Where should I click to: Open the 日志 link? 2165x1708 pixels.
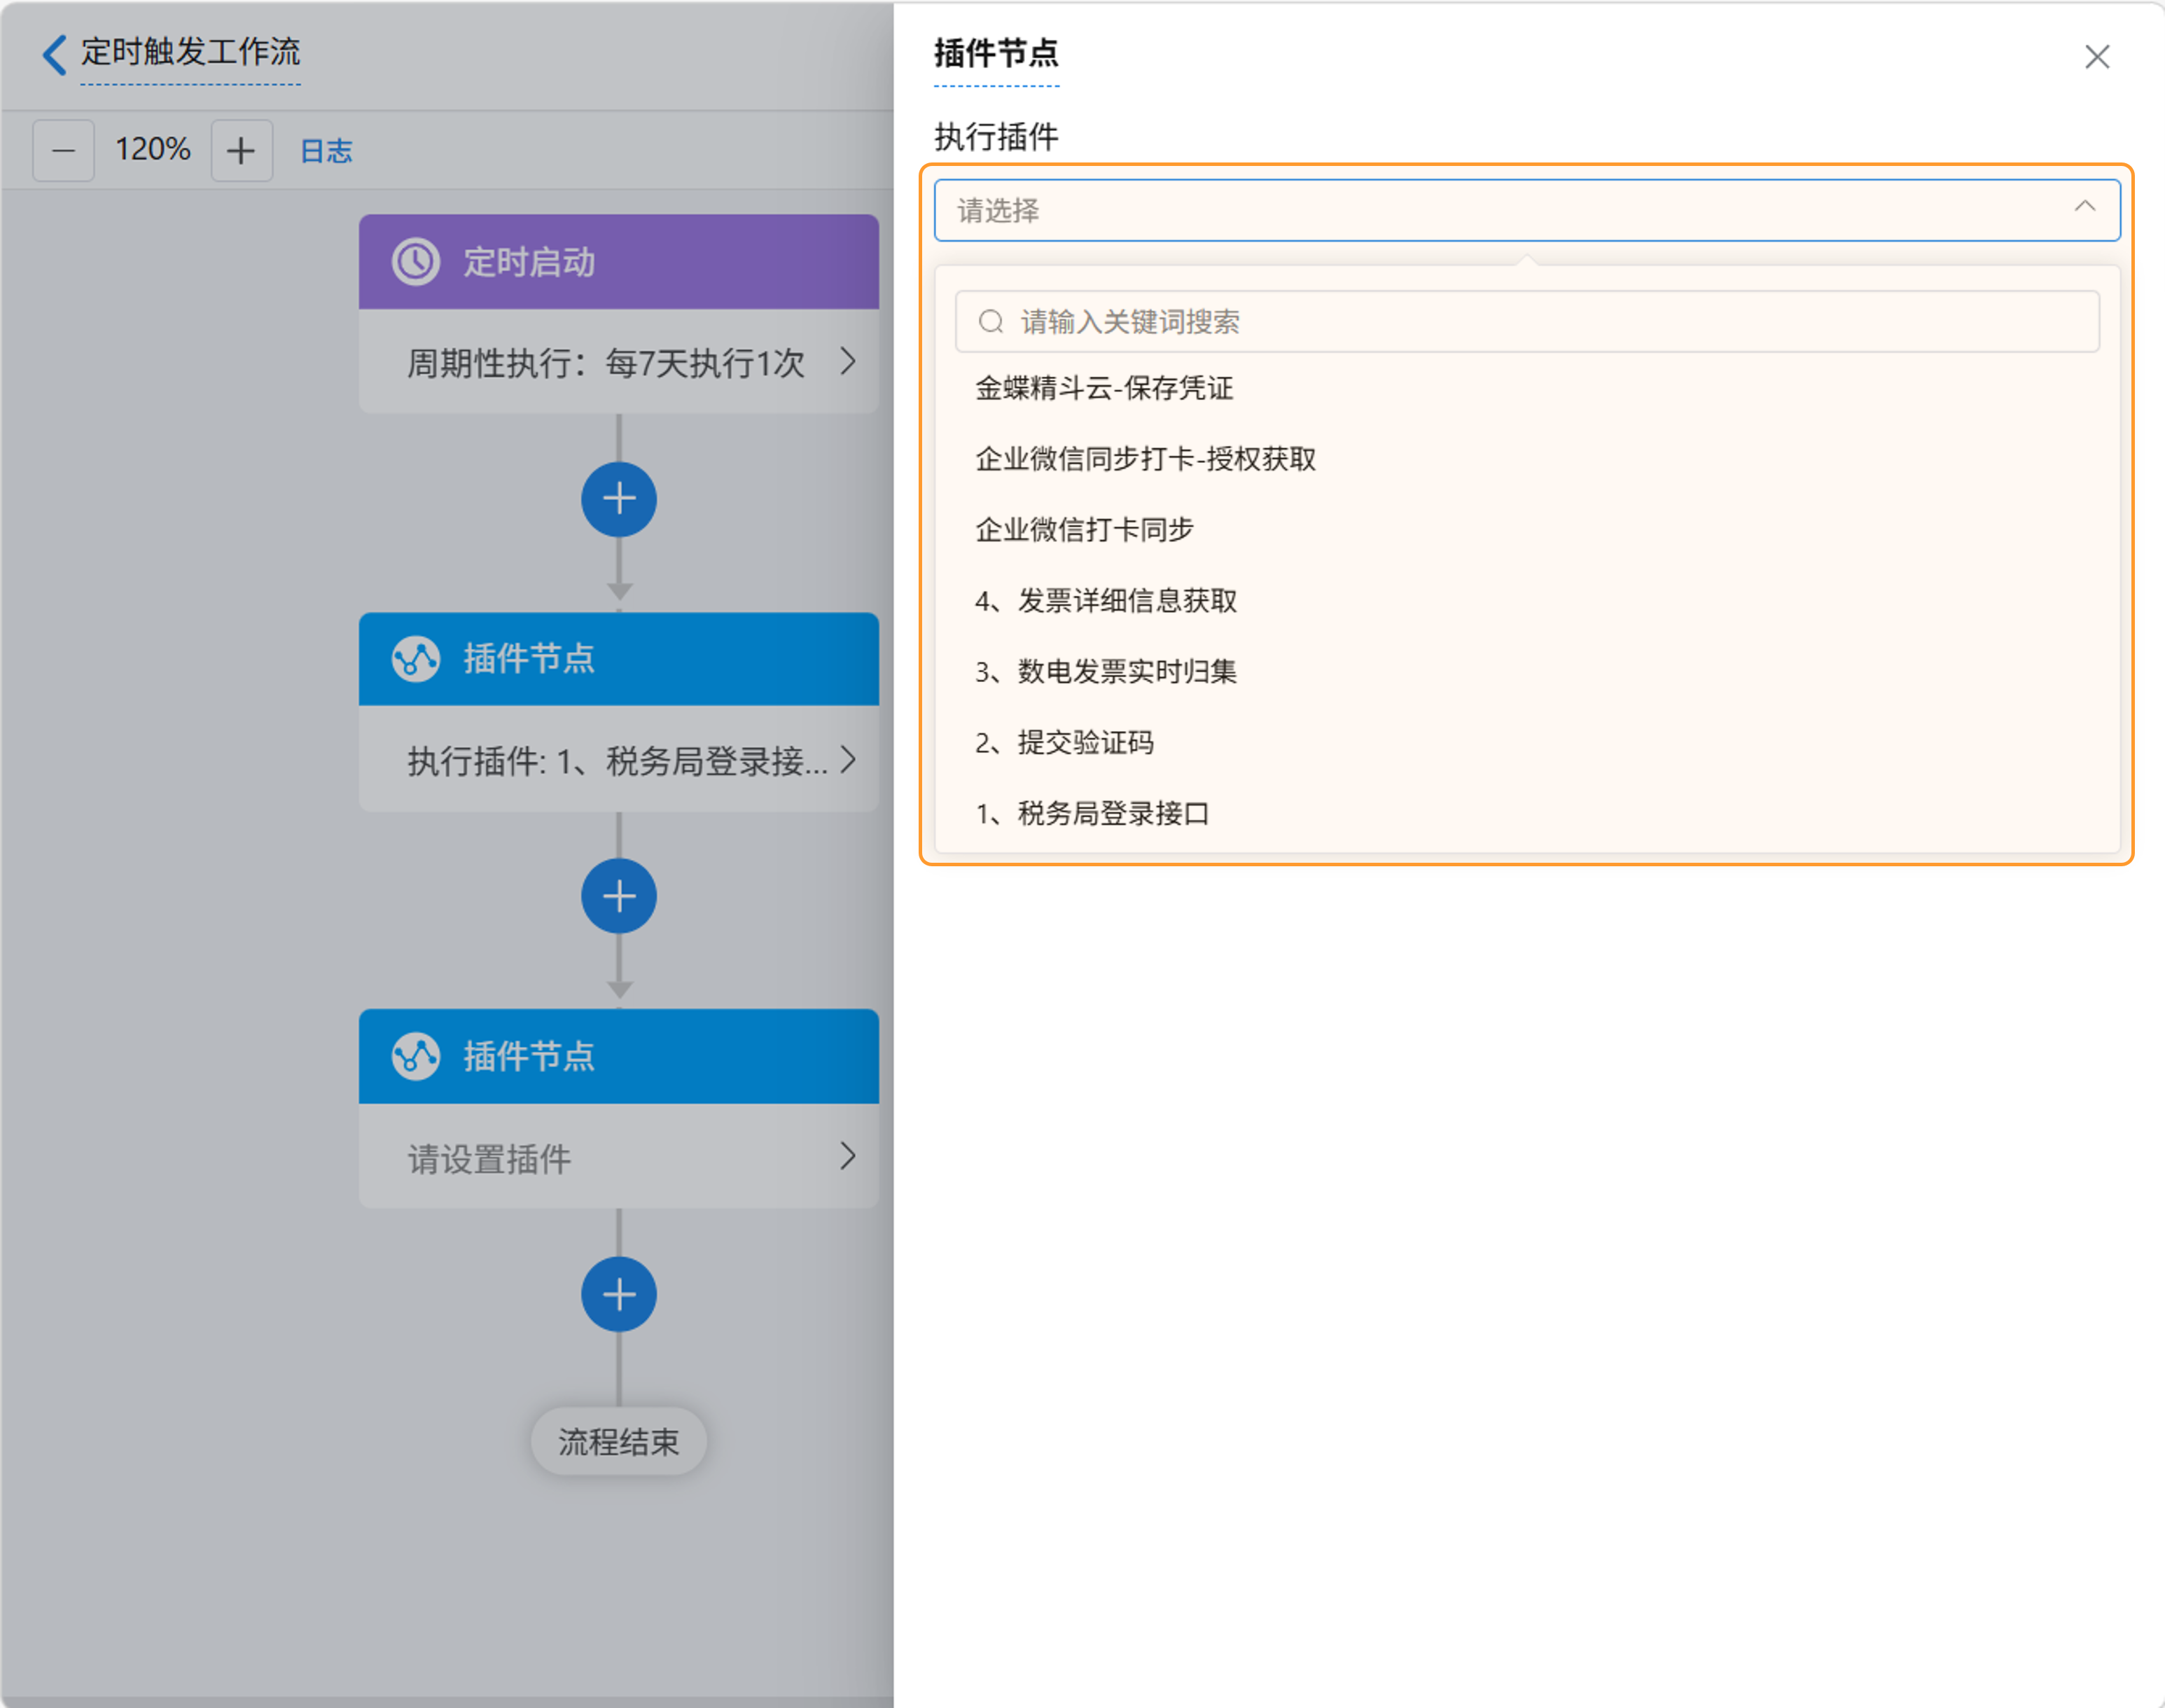(x=326, y=151)
